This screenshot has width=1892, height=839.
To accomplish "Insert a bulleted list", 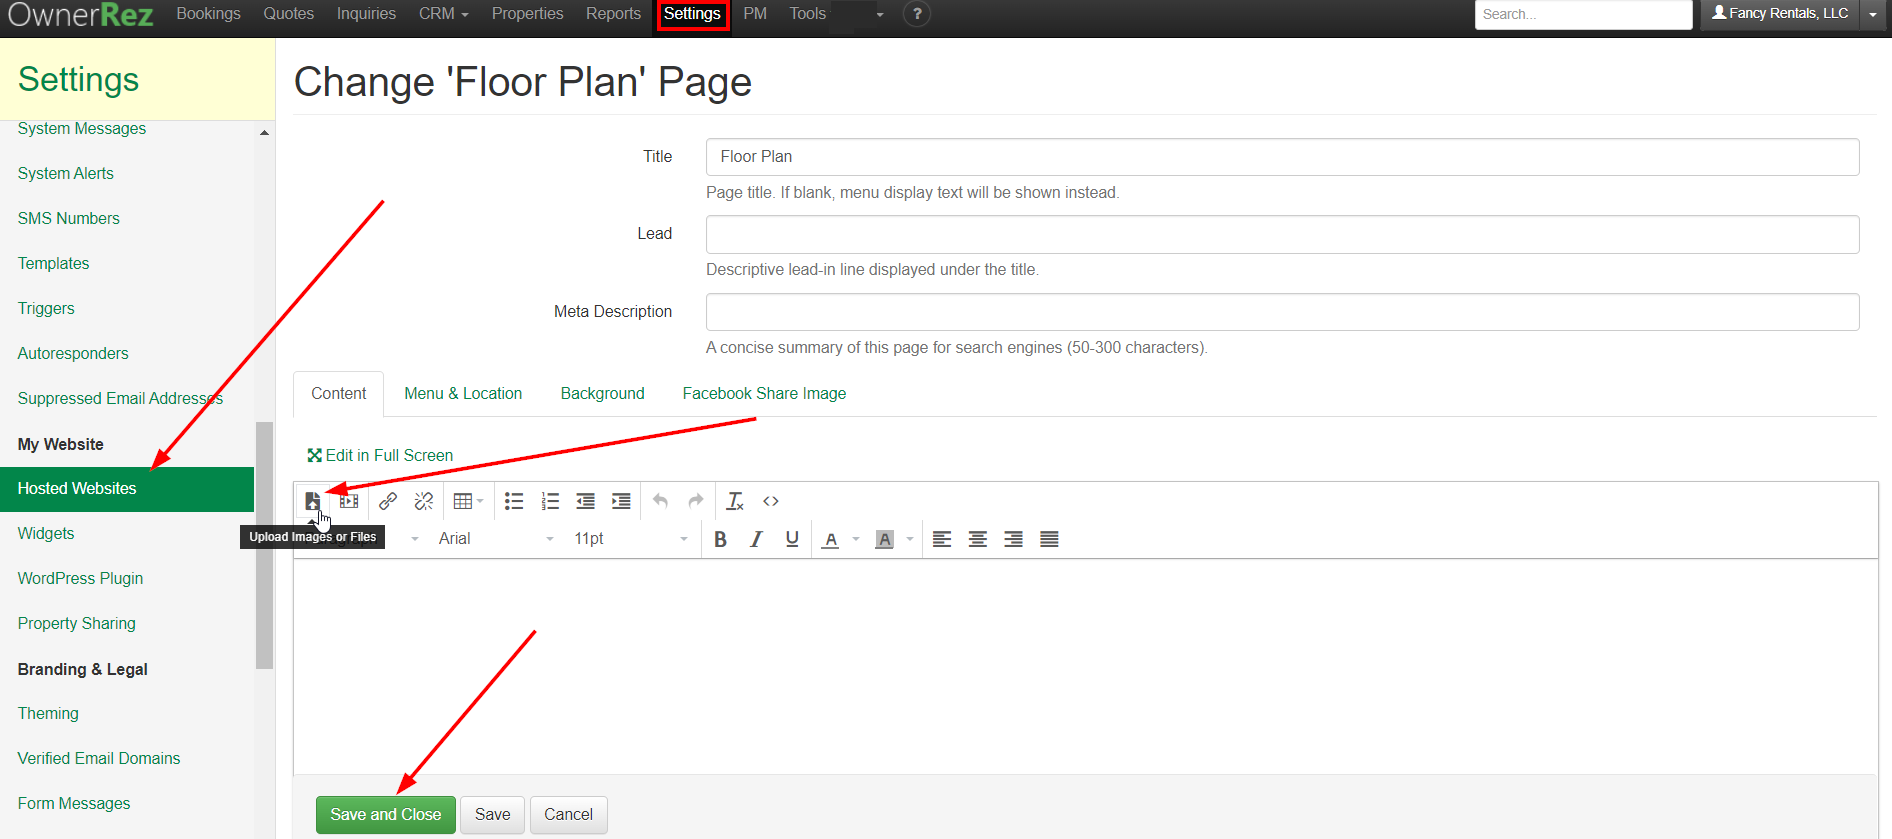I will (x=514, y=501).
